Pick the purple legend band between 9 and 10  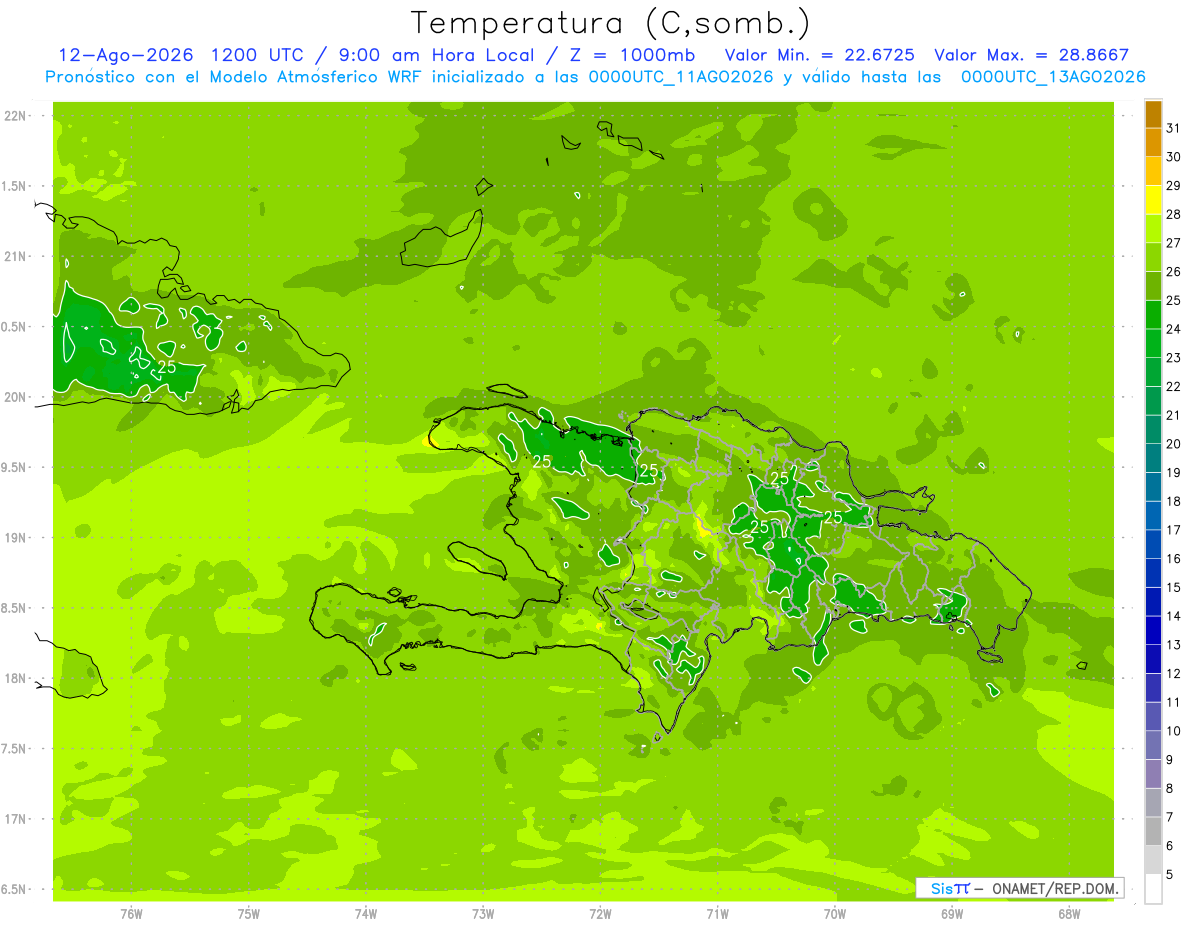(1153, 746)
